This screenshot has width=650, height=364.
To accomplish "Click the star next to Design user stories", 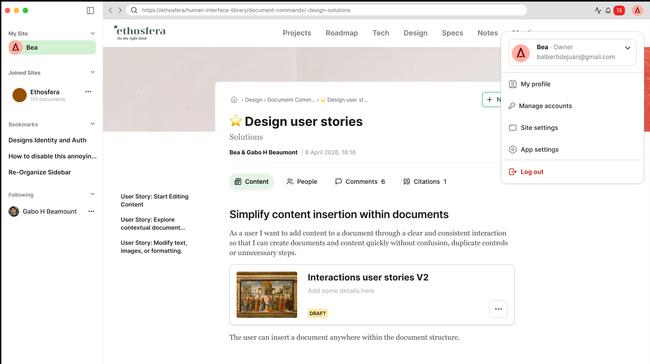I will pyautogui.click(x=235, y=121).
